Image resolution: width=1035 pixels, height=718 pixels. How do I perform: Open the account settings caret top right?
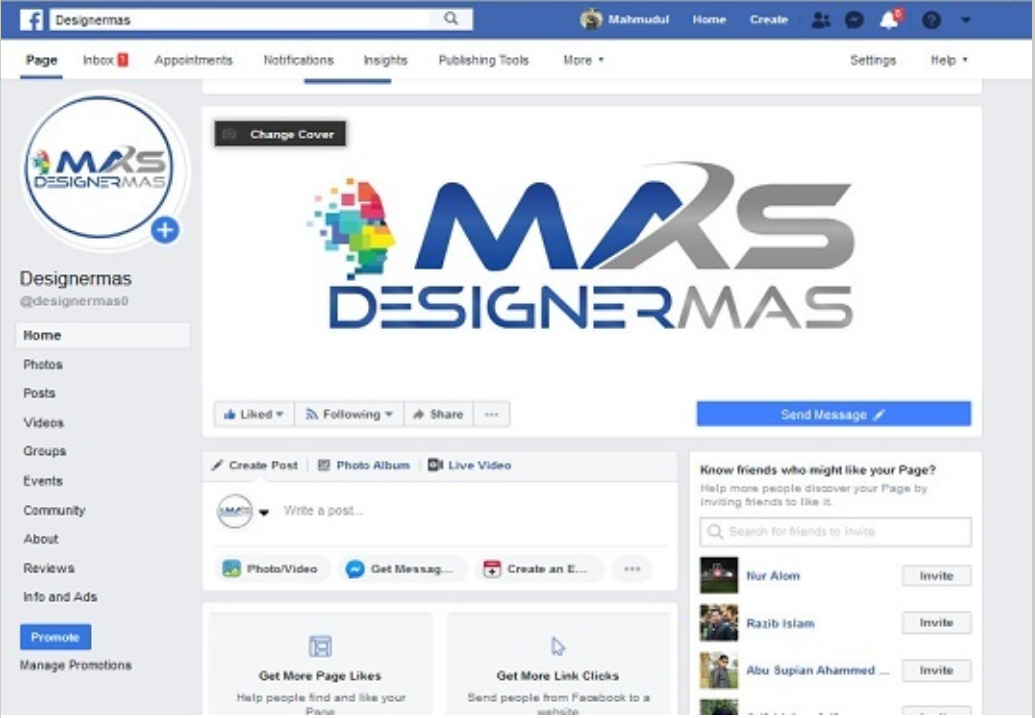pos(963,18)
